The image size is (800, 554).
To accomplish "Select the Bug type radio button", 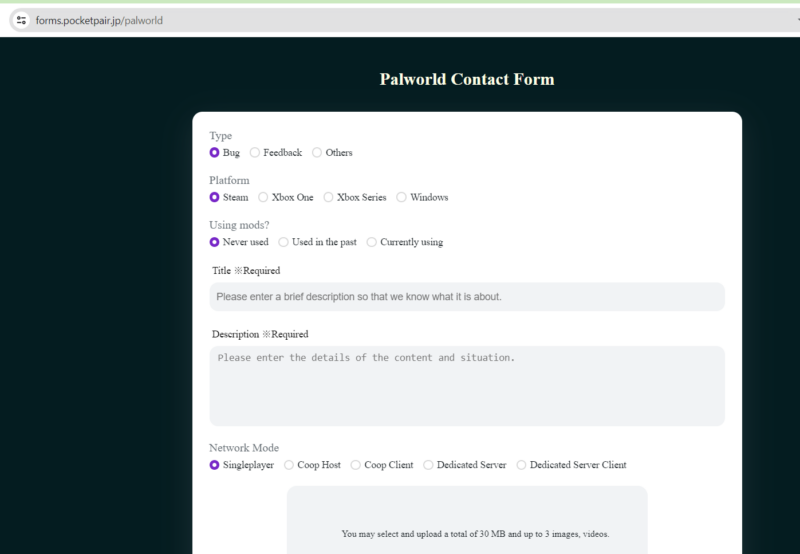I will coord(215,153).
